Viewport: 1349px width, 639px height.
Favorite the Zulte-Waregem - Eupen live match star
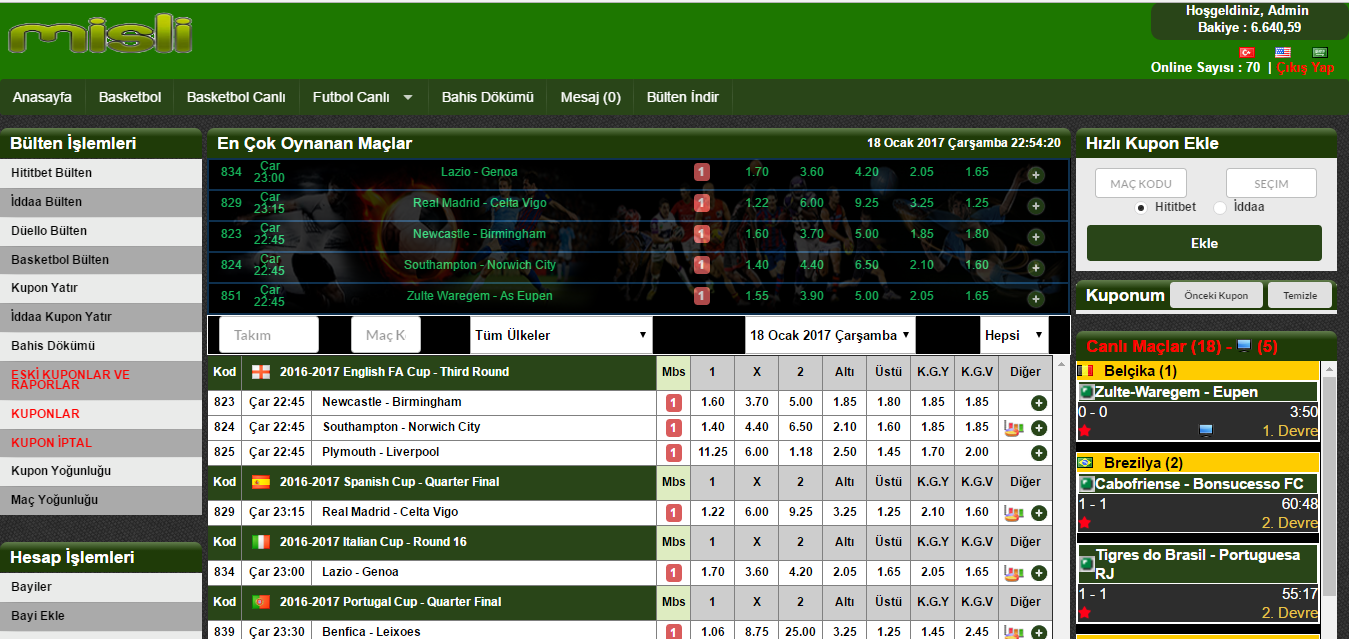1084,431
